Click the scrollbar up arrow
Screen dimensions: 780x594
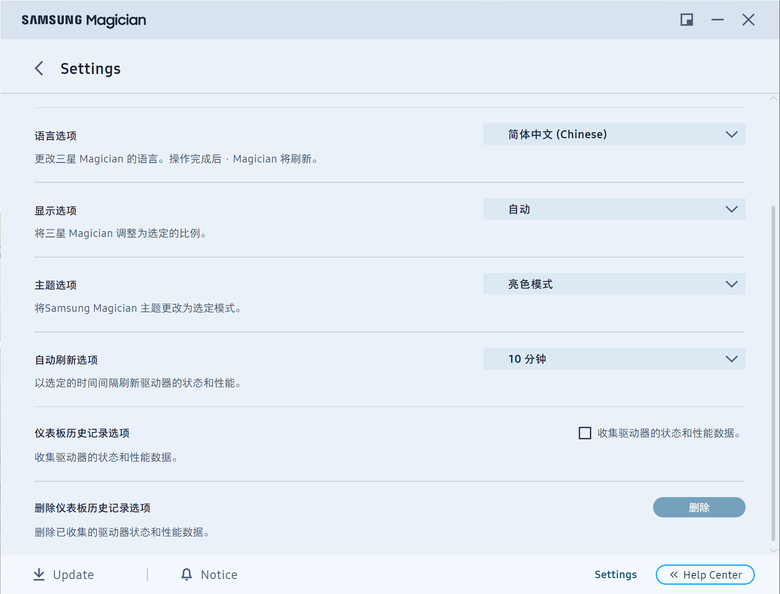coord(773,99)
